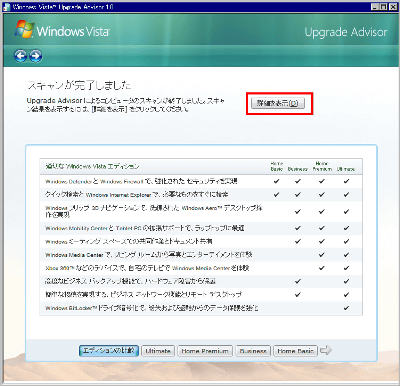The image size is (400, 386).
Task: Click the Windows Firewall link text
Action: coord(122,182)
